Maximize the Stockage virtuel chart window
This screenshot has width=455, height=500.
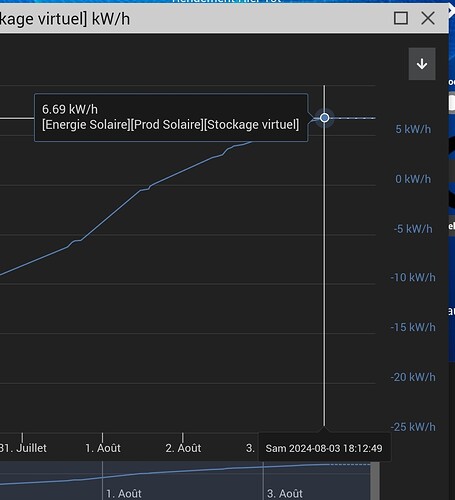[x=401, y=18]
